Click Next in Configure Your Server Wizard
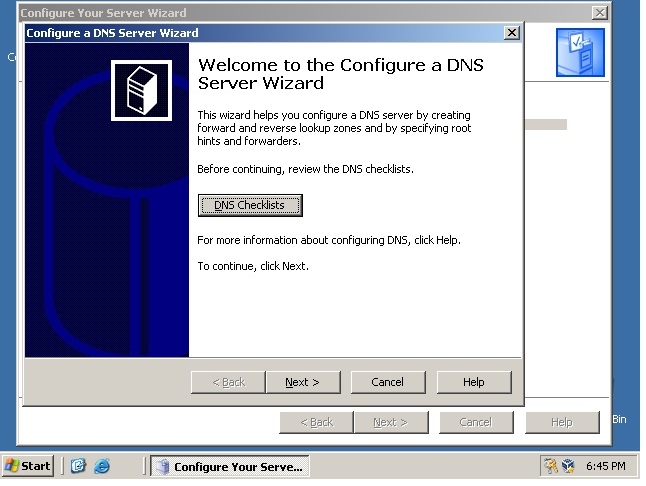This screenshot has height=486, width=646. (x=391, y=422)
